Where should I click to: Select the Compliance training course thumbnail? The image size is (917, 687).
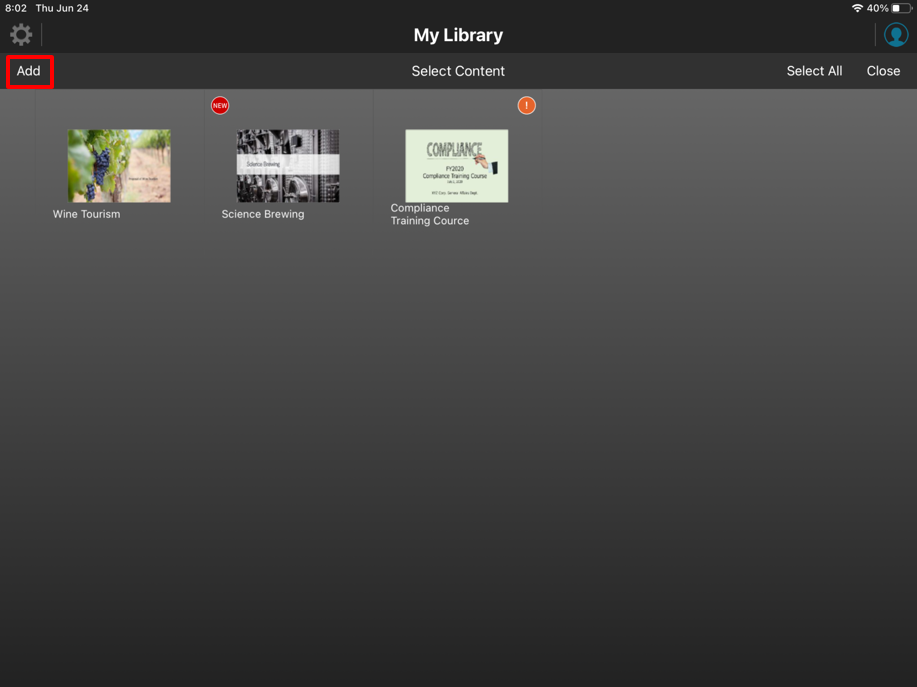pyautogui.click(x=456, y=165)
